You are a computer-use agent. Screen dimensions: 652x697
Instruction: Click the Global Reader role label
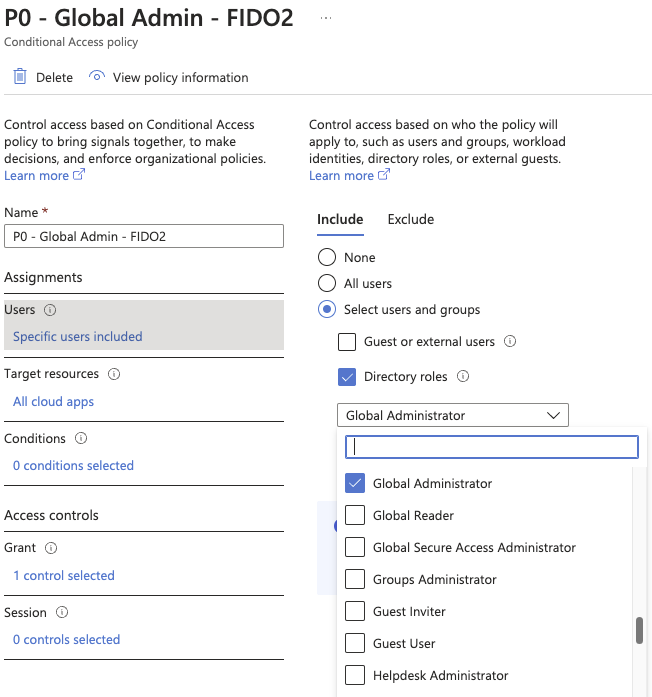[413, 516]
